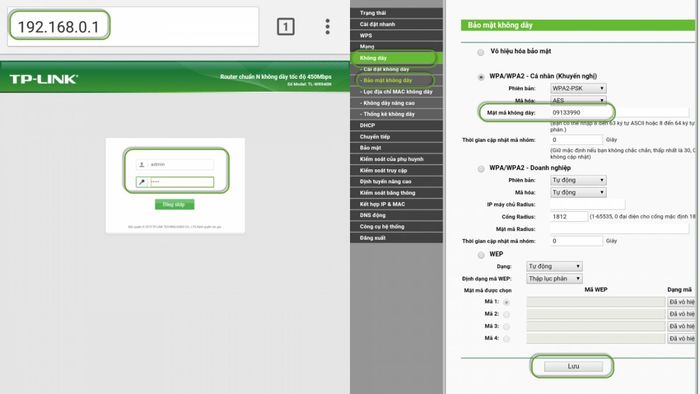The image size is (700, 394).
Task: Click the TP-LINK logo
Action: point(44,79)
